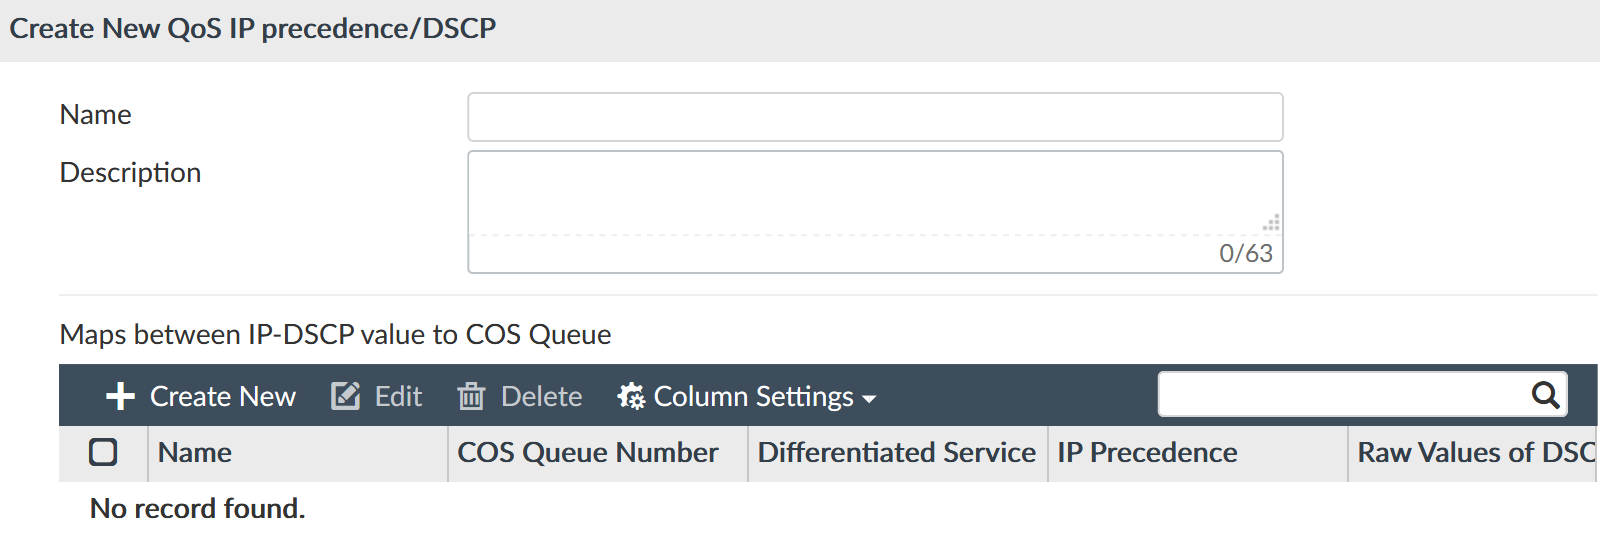Click the Column Settings text label

click(x=753, y=397)
